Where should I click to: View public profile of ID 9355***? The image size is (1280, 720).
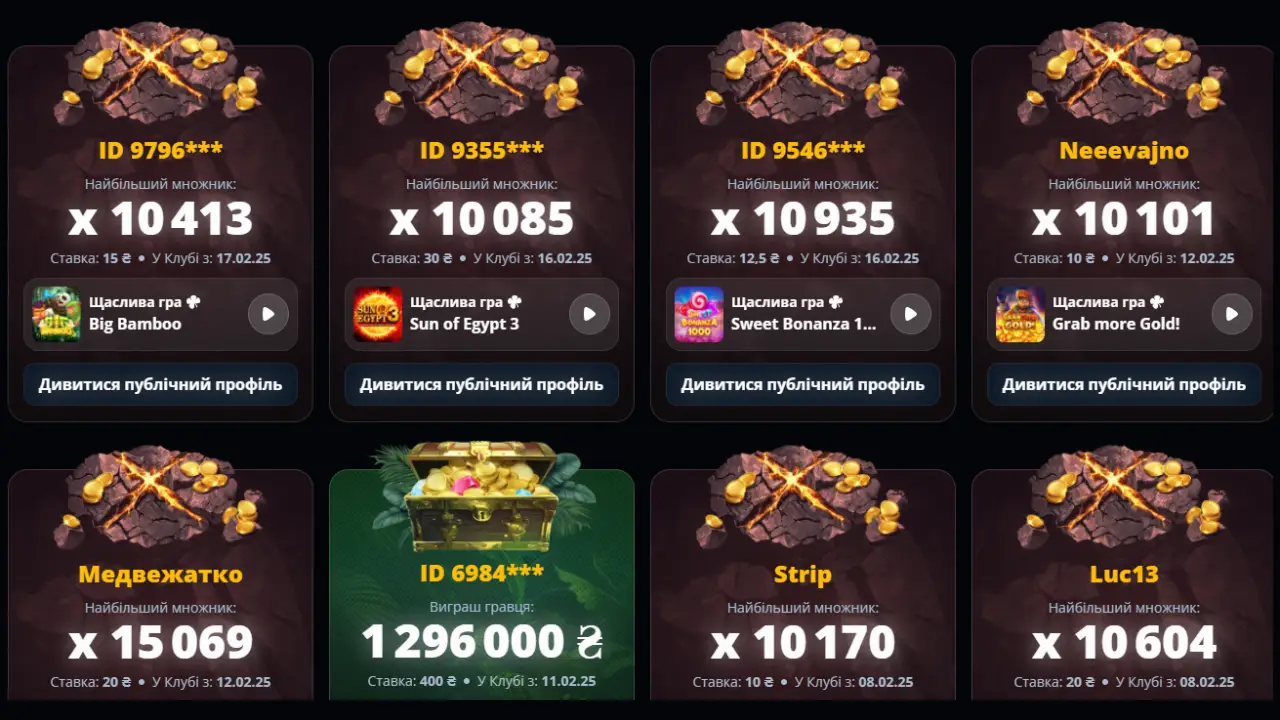click(x=482, y=385)
